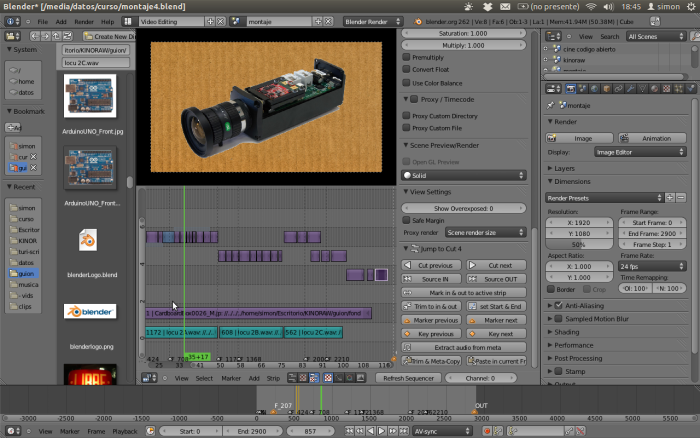This screenshot has width=700, height=438.
Task: Open the sequencer Strip menu
Action: (273, 378)
